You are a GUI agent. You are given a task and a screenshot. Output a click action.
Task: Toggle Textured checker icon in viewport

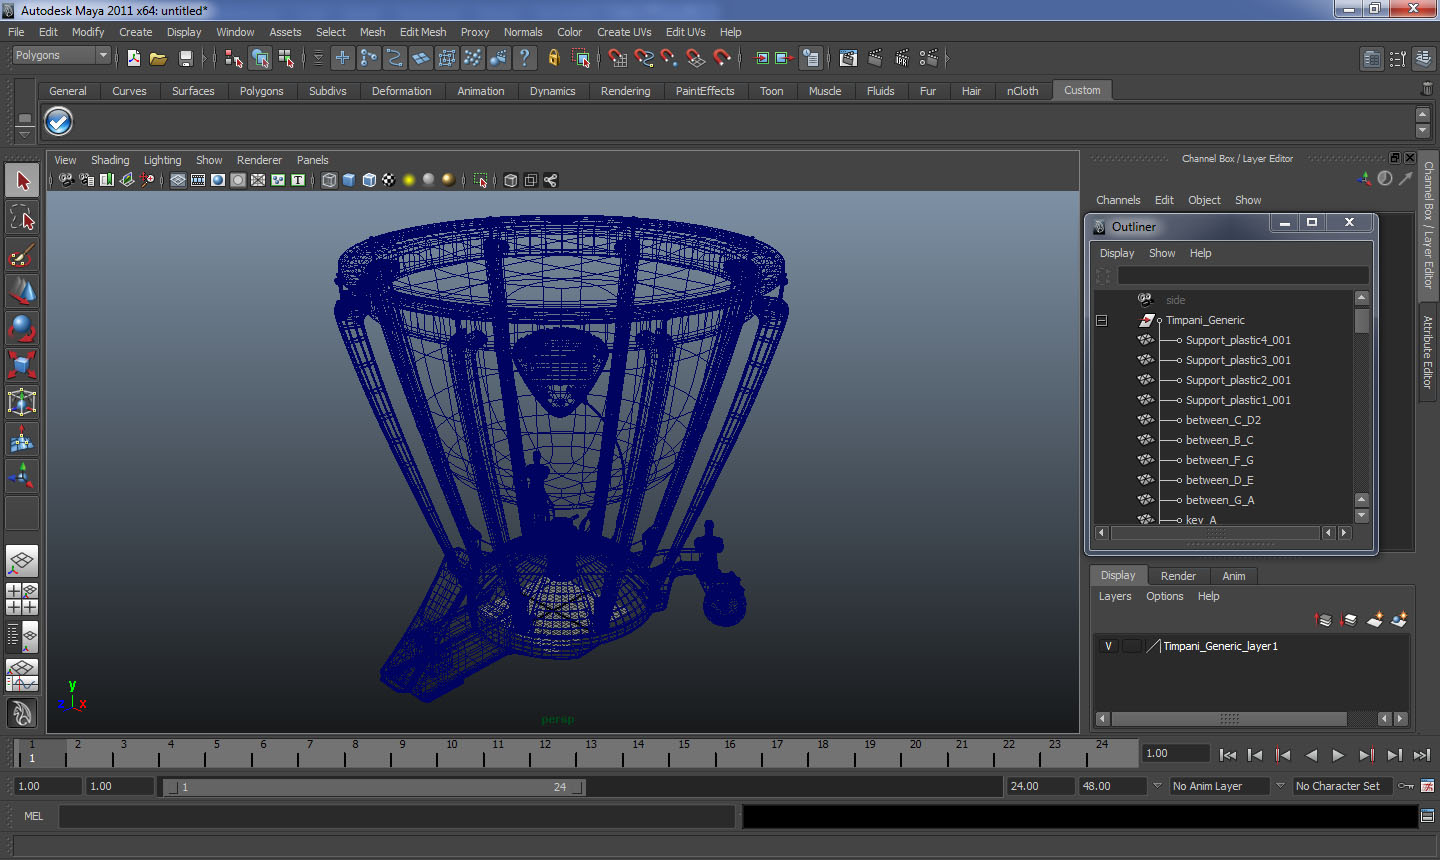pyautogui.click(x=389, y=180)
